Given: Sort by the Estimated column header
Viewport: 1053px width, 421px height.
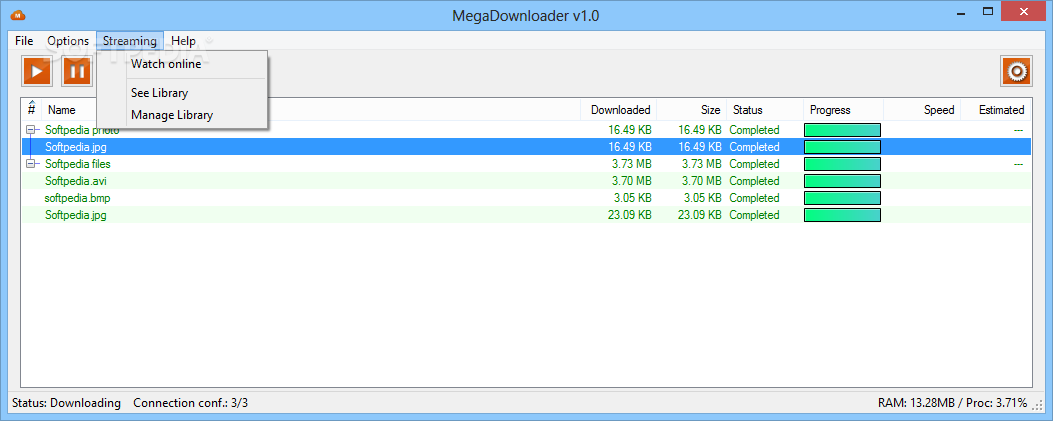Looking at the screenshot, I should [996, 109].
